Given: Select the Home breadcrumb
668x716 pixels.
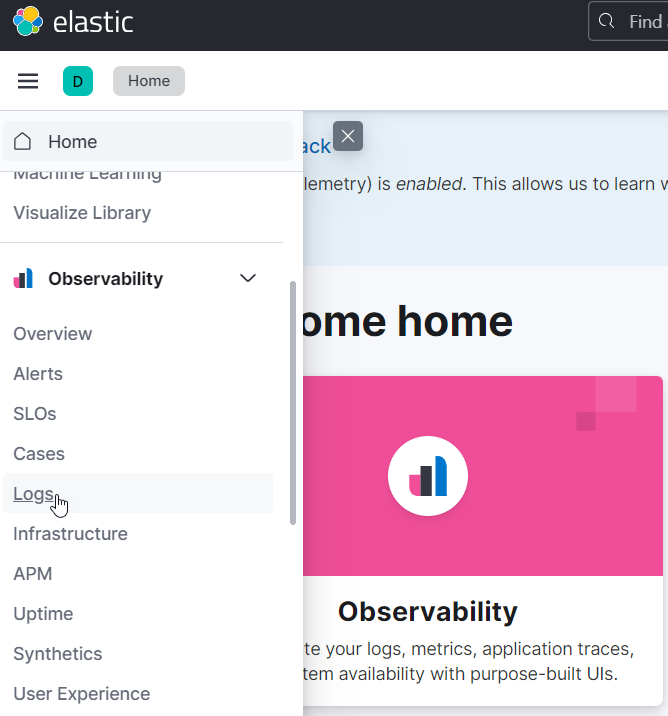Looking at the screenshot, I should 149,81.
